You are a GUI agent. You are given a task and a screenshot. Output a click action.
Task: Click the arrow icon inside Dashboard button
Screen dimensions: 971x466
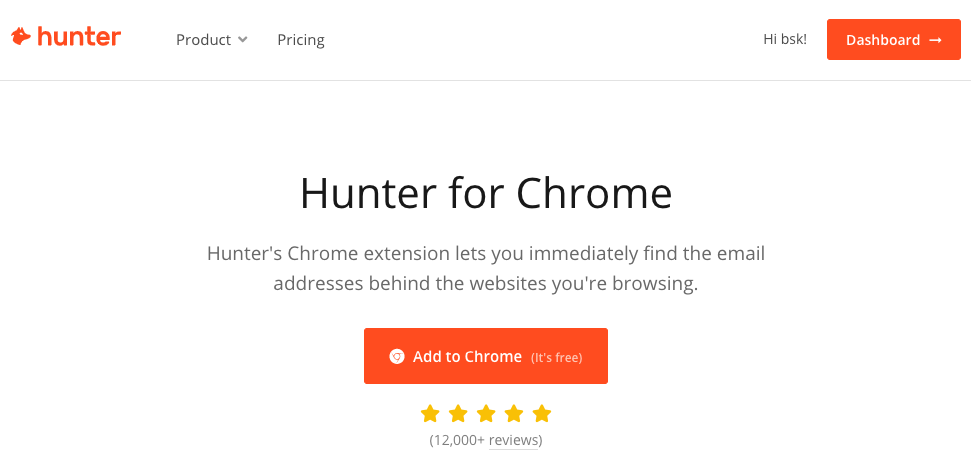pyautogui.click(x=935, y=40)
